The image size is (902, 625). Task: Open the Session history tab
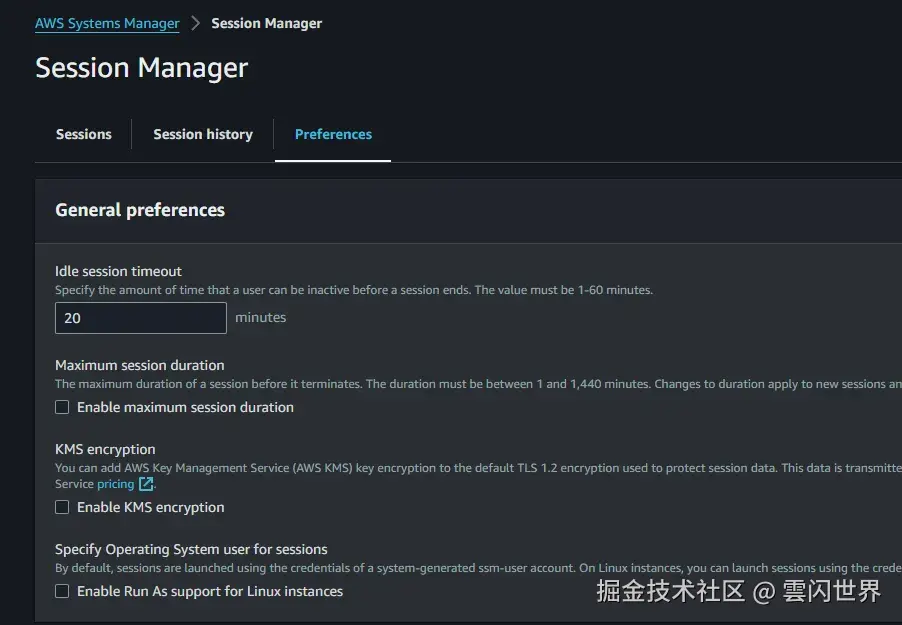[x=202, y=134]
